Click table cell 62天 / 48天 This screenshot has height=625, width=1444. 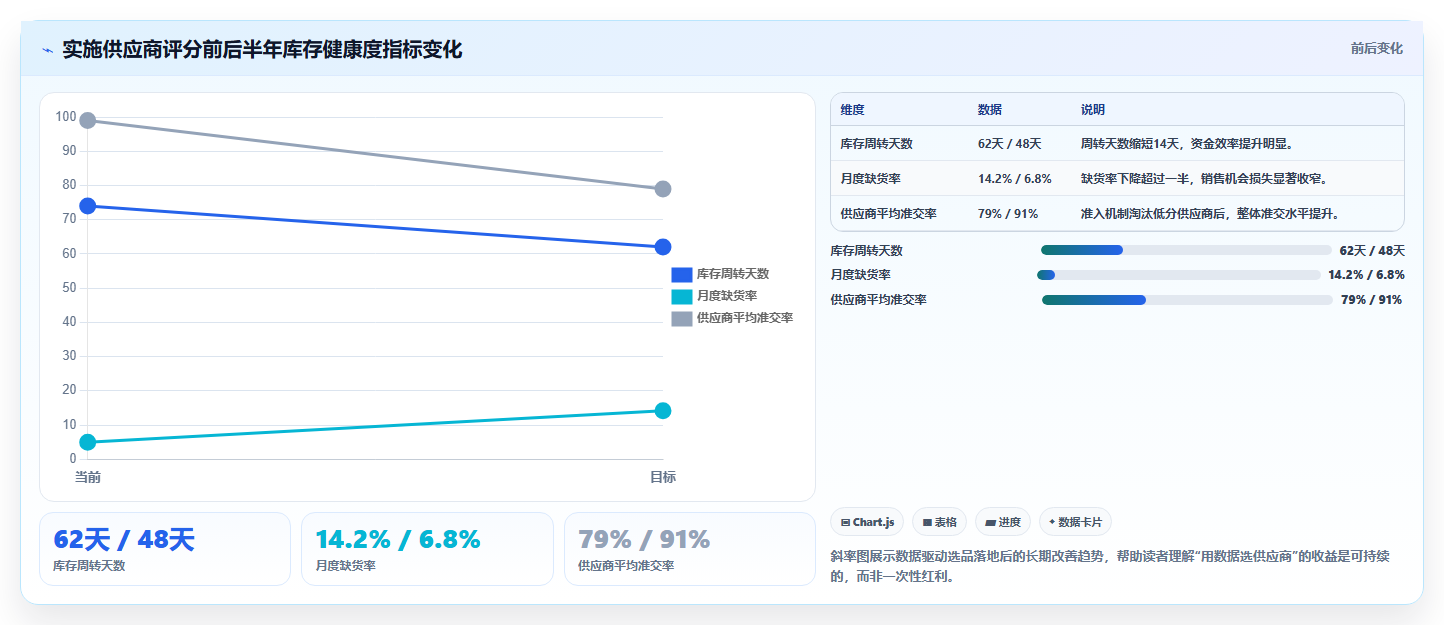tap(1010, 144)
